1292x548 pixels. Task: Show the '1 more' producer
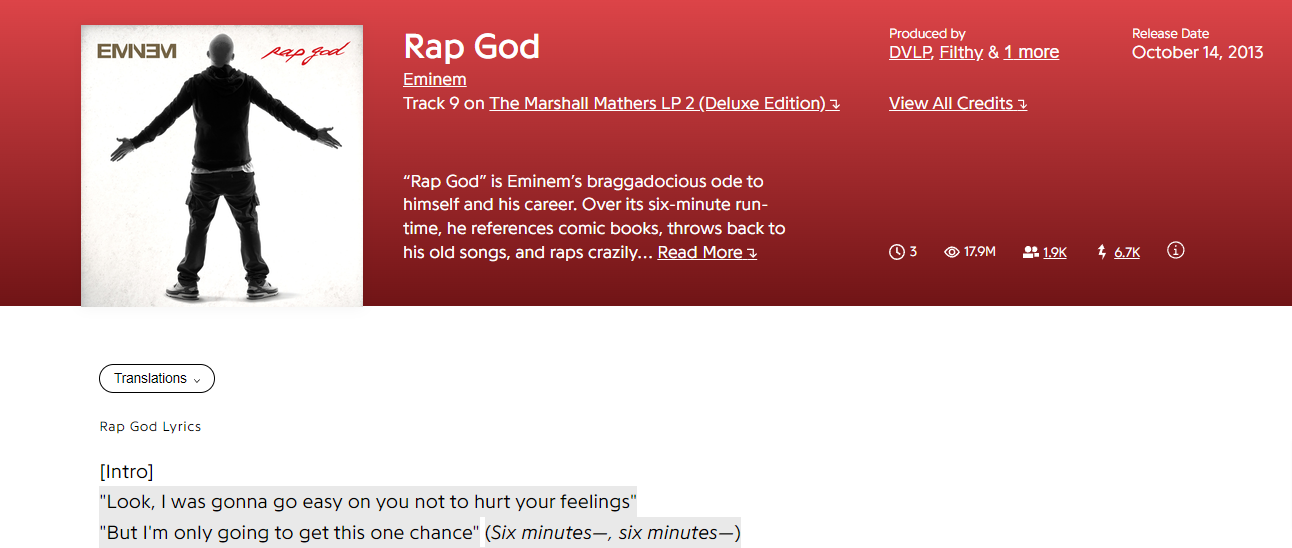(1031, 52)
